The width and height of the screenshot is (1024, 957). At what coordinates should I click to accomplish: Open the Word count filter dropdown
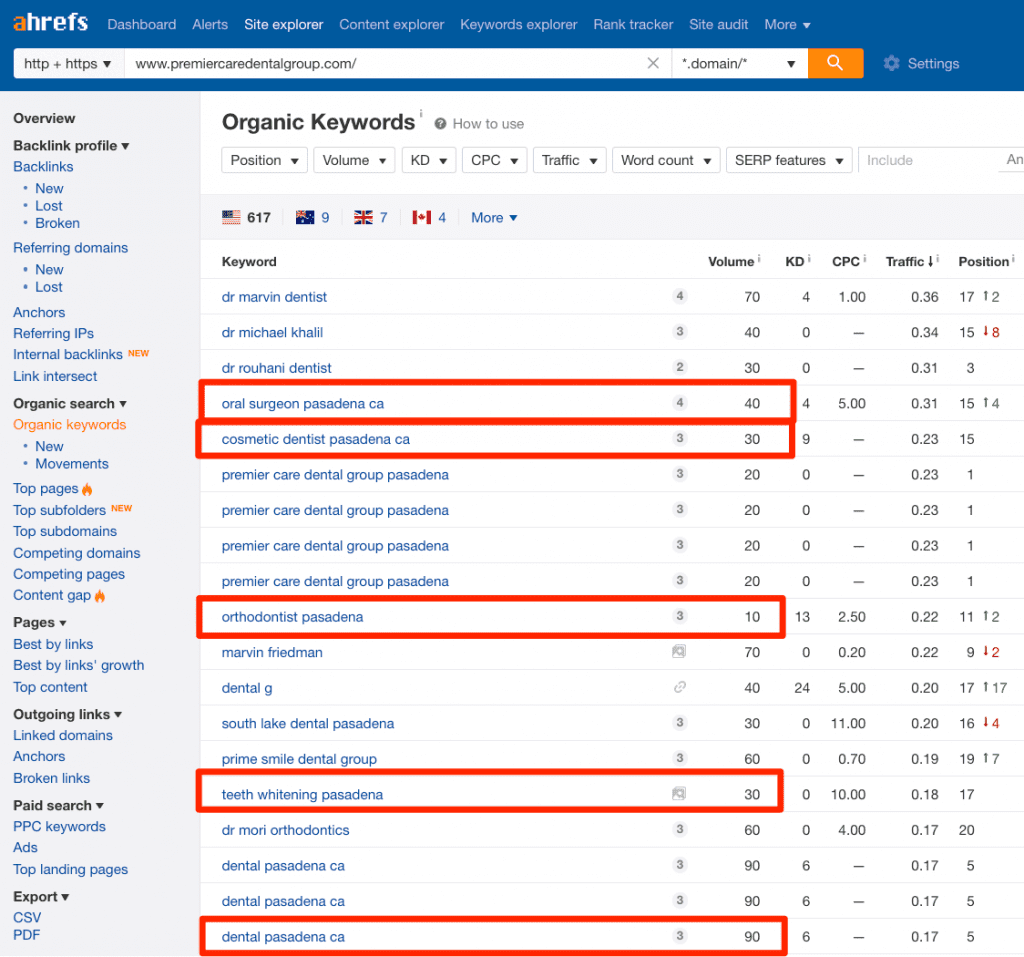pyautogui.click(x=666, y=160)
